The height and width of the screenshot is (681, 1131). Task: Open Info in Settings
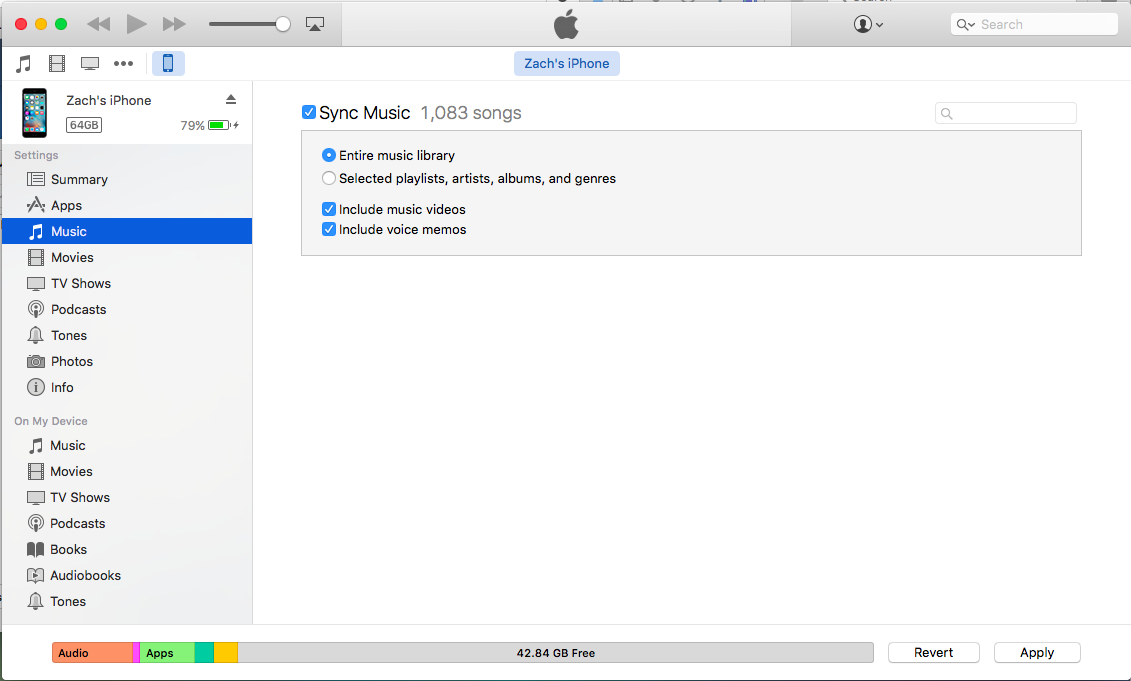pyautogui.click(x=127, y=387)
